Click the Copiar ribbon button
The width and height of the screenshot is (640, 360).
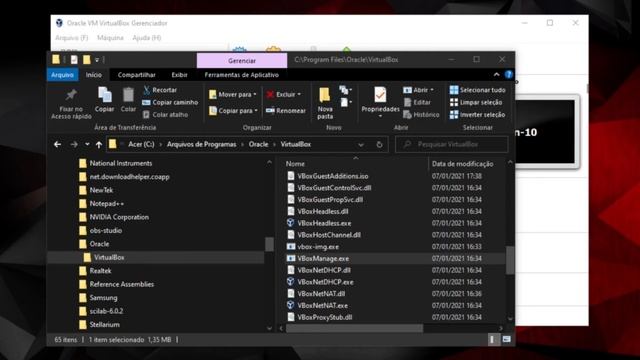pos(104,100)
